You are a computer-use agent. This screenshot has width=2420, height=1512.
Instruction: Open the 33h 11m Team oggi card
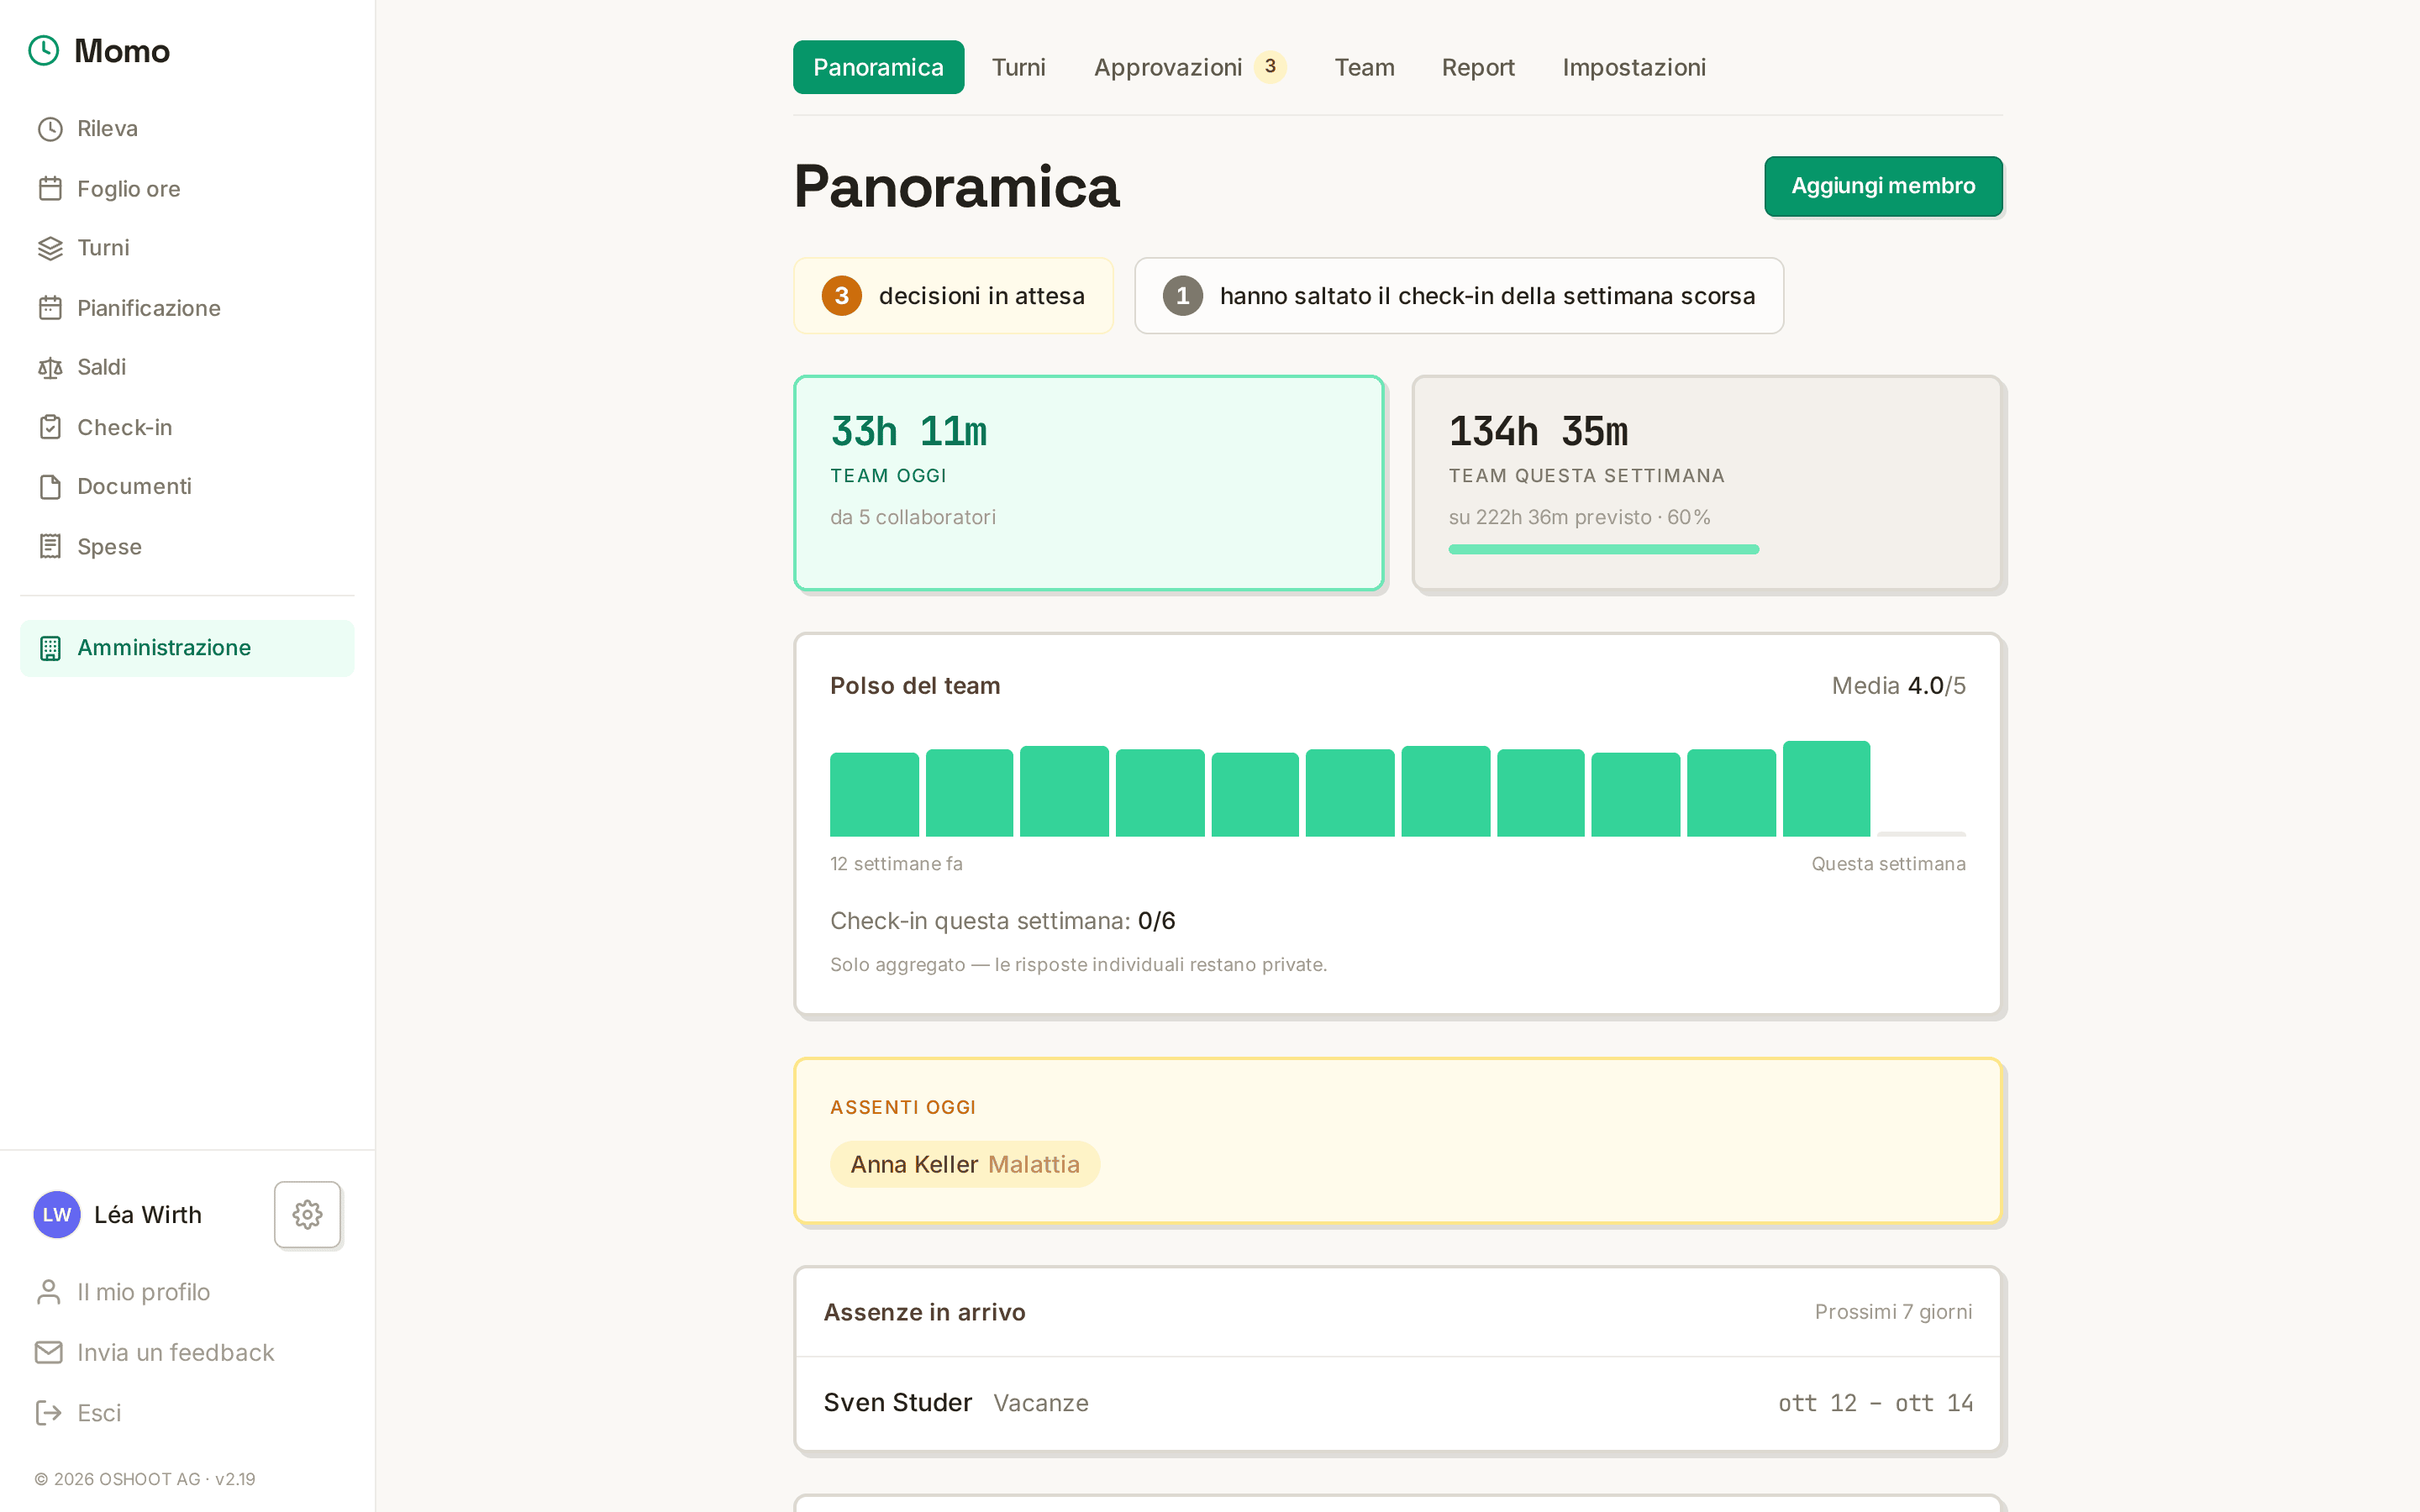(1088, 483)
